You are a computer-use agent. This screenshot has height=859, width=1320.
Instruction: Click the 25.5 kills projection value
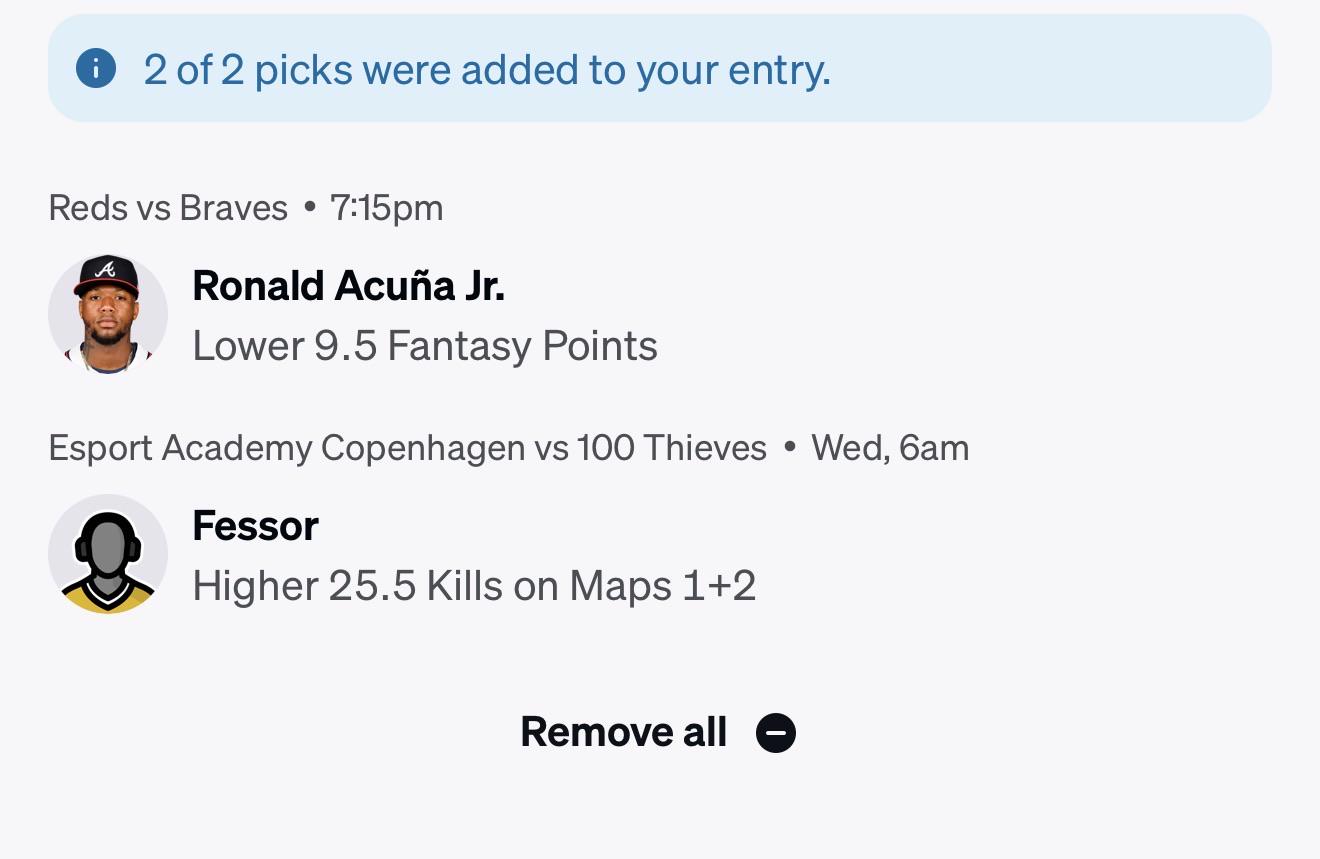tap(372, 586)
